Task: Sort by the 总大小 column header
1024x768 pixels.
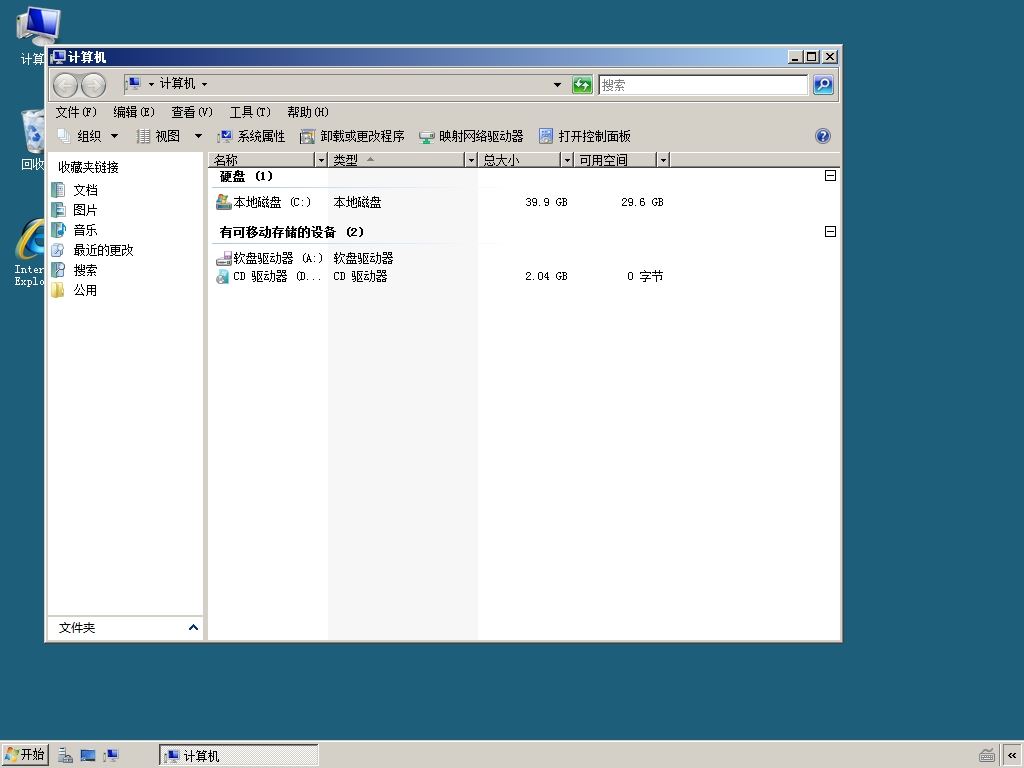Action: (520, 160)
